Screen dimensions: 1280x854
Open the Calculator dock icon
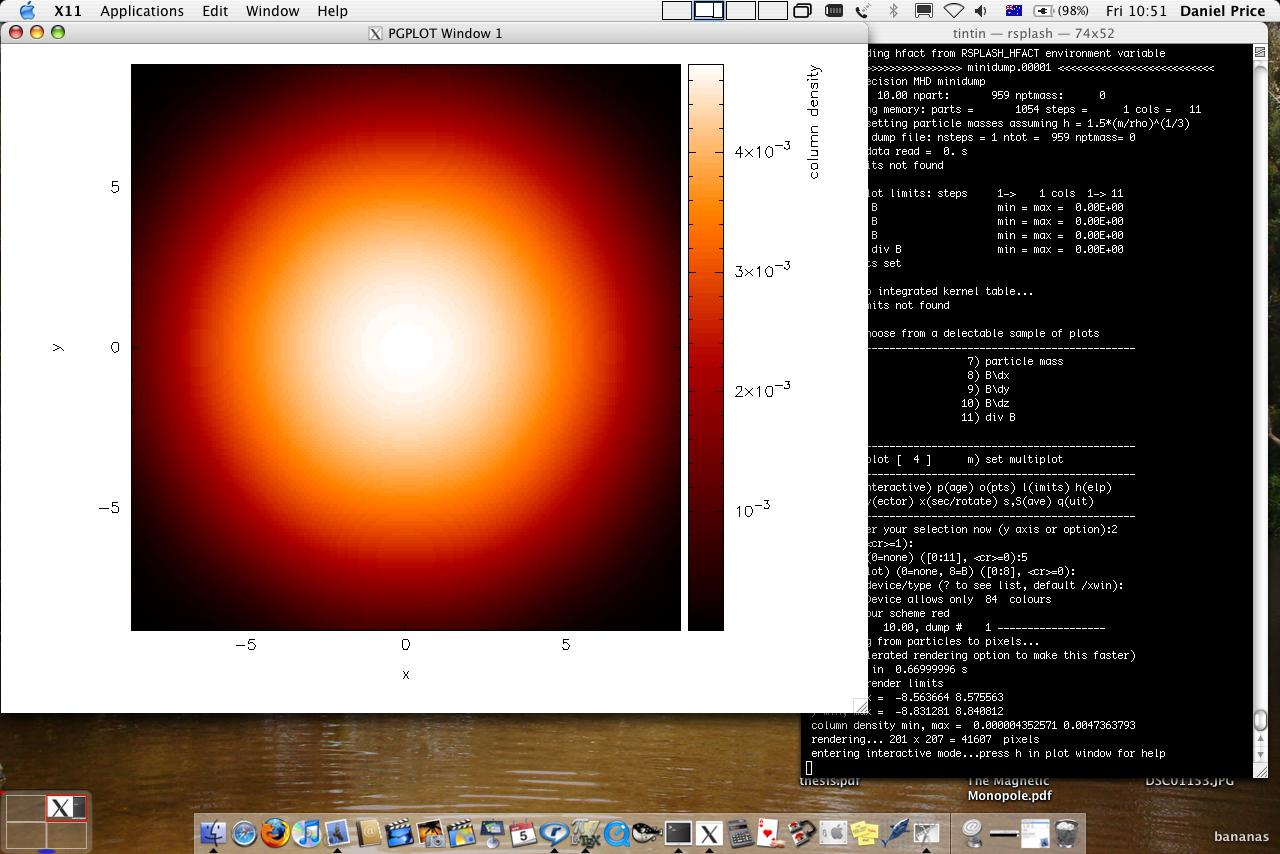pyautogui.click(x=740, y=832)
